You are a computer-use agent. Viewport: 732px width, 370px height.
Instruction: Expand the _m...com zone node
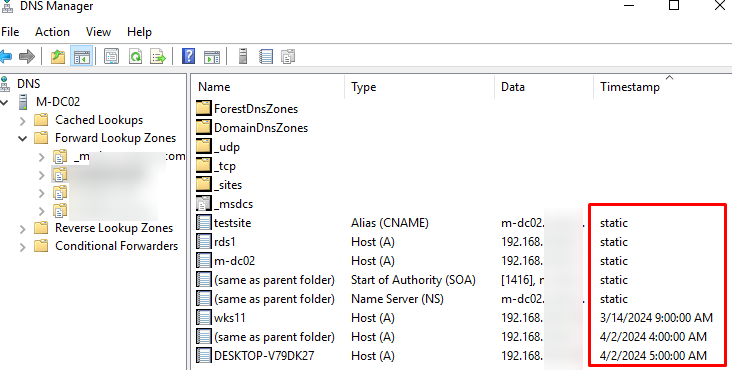(42, 157)
